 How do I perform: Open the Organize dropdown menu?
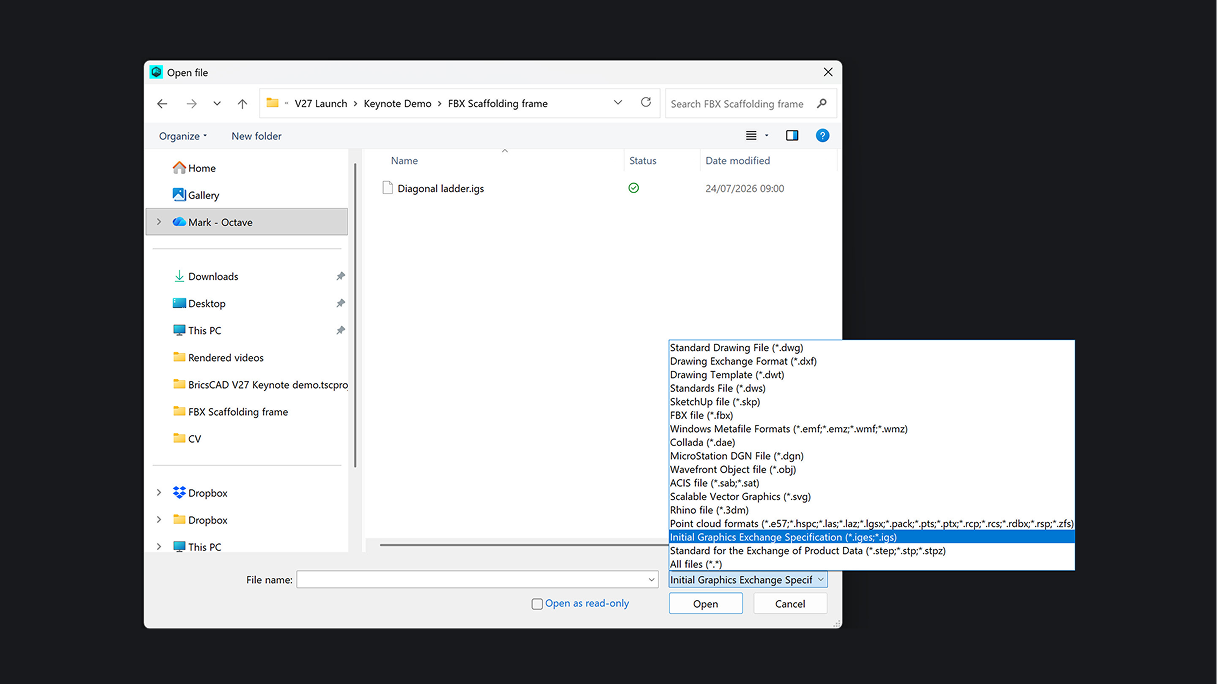[183, 136]
